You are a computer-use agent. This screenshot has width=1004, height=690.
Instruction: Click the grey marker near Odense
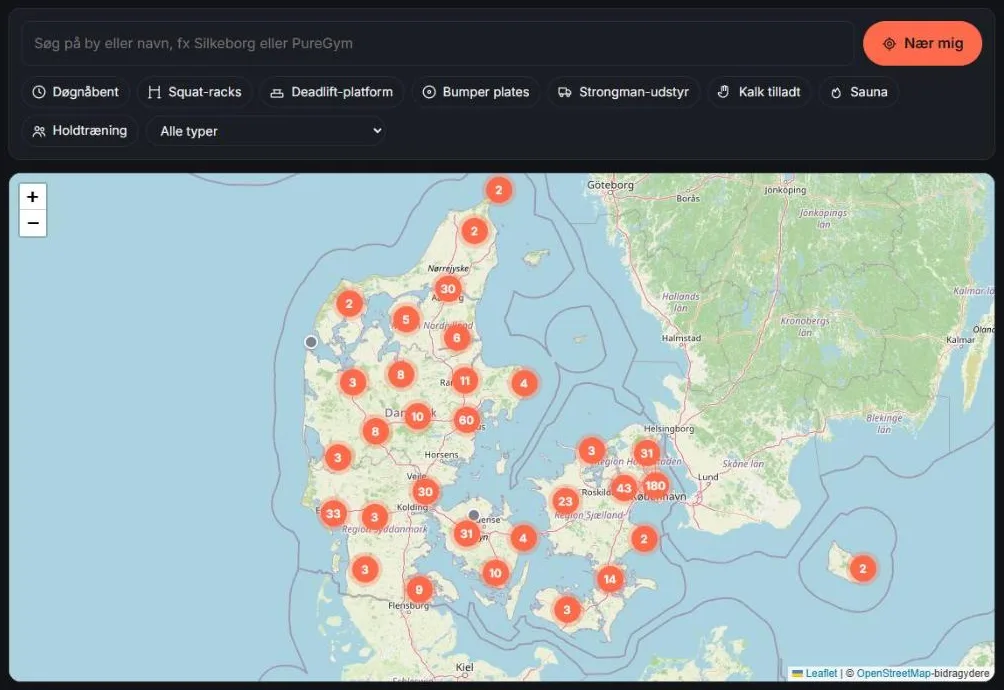coord(474,515)
